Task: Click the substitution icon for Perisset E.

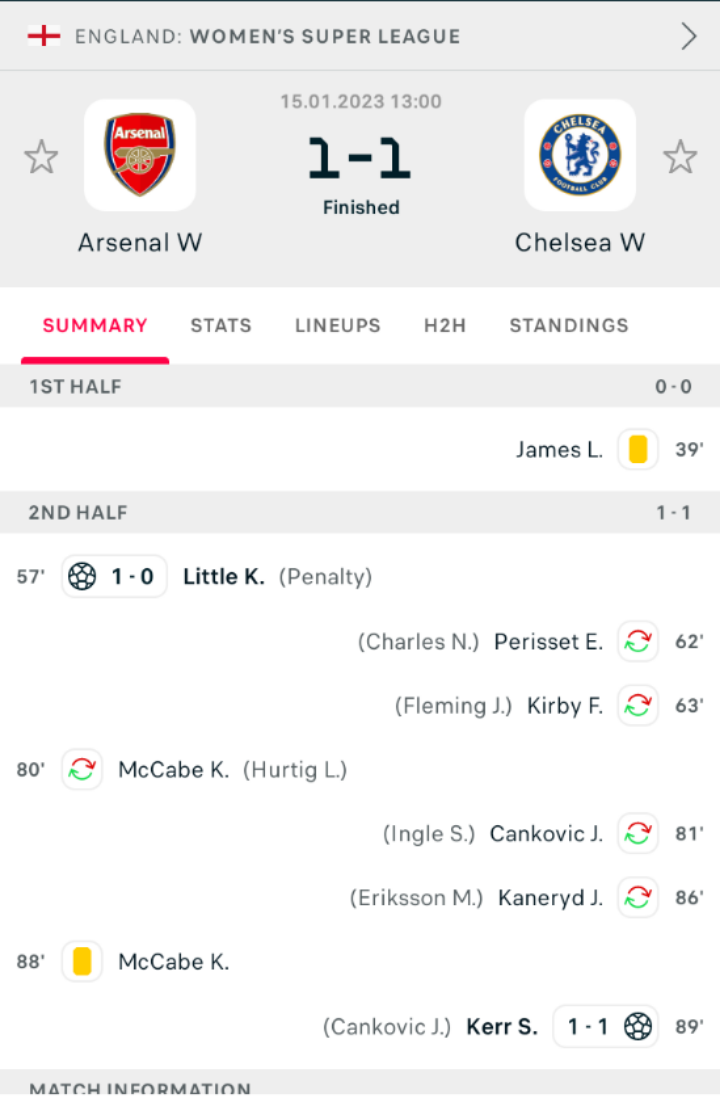Action: point(638,641)
